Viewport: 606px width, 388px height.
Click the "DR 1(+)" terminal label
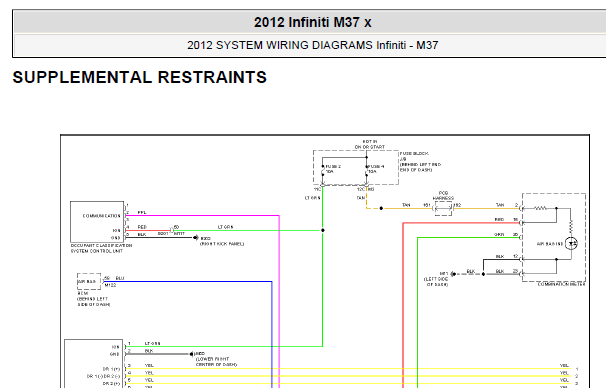[111, 369]
